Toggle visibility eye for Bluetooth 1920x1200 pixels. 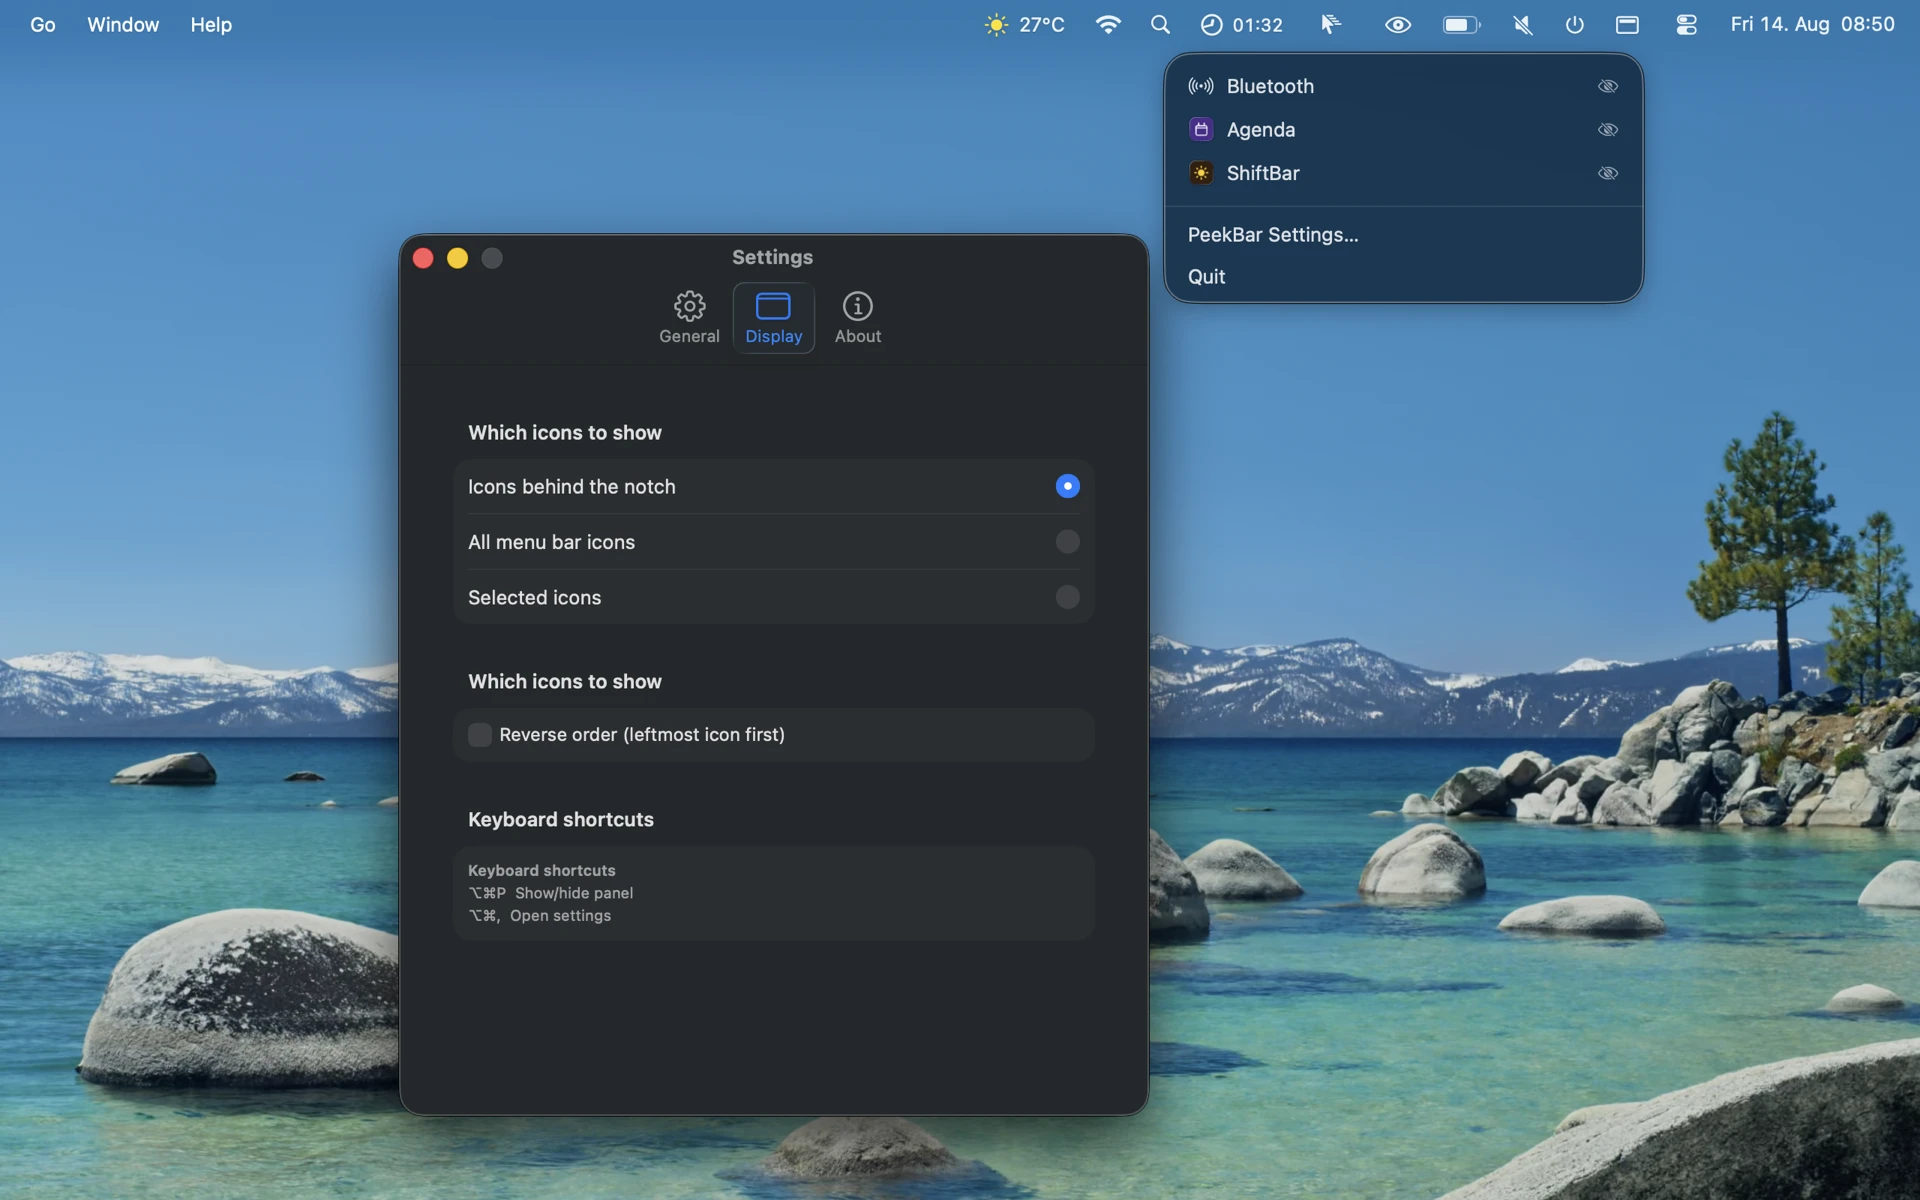(x=1608, y=86)
